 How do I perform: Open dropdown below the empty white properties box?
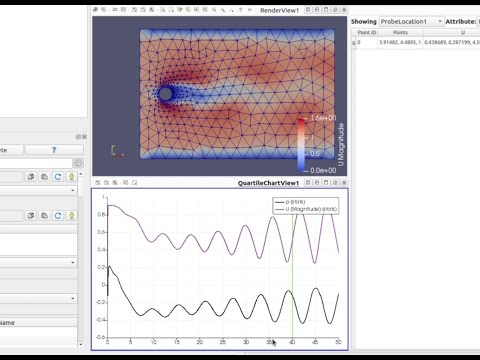[38, 263]
